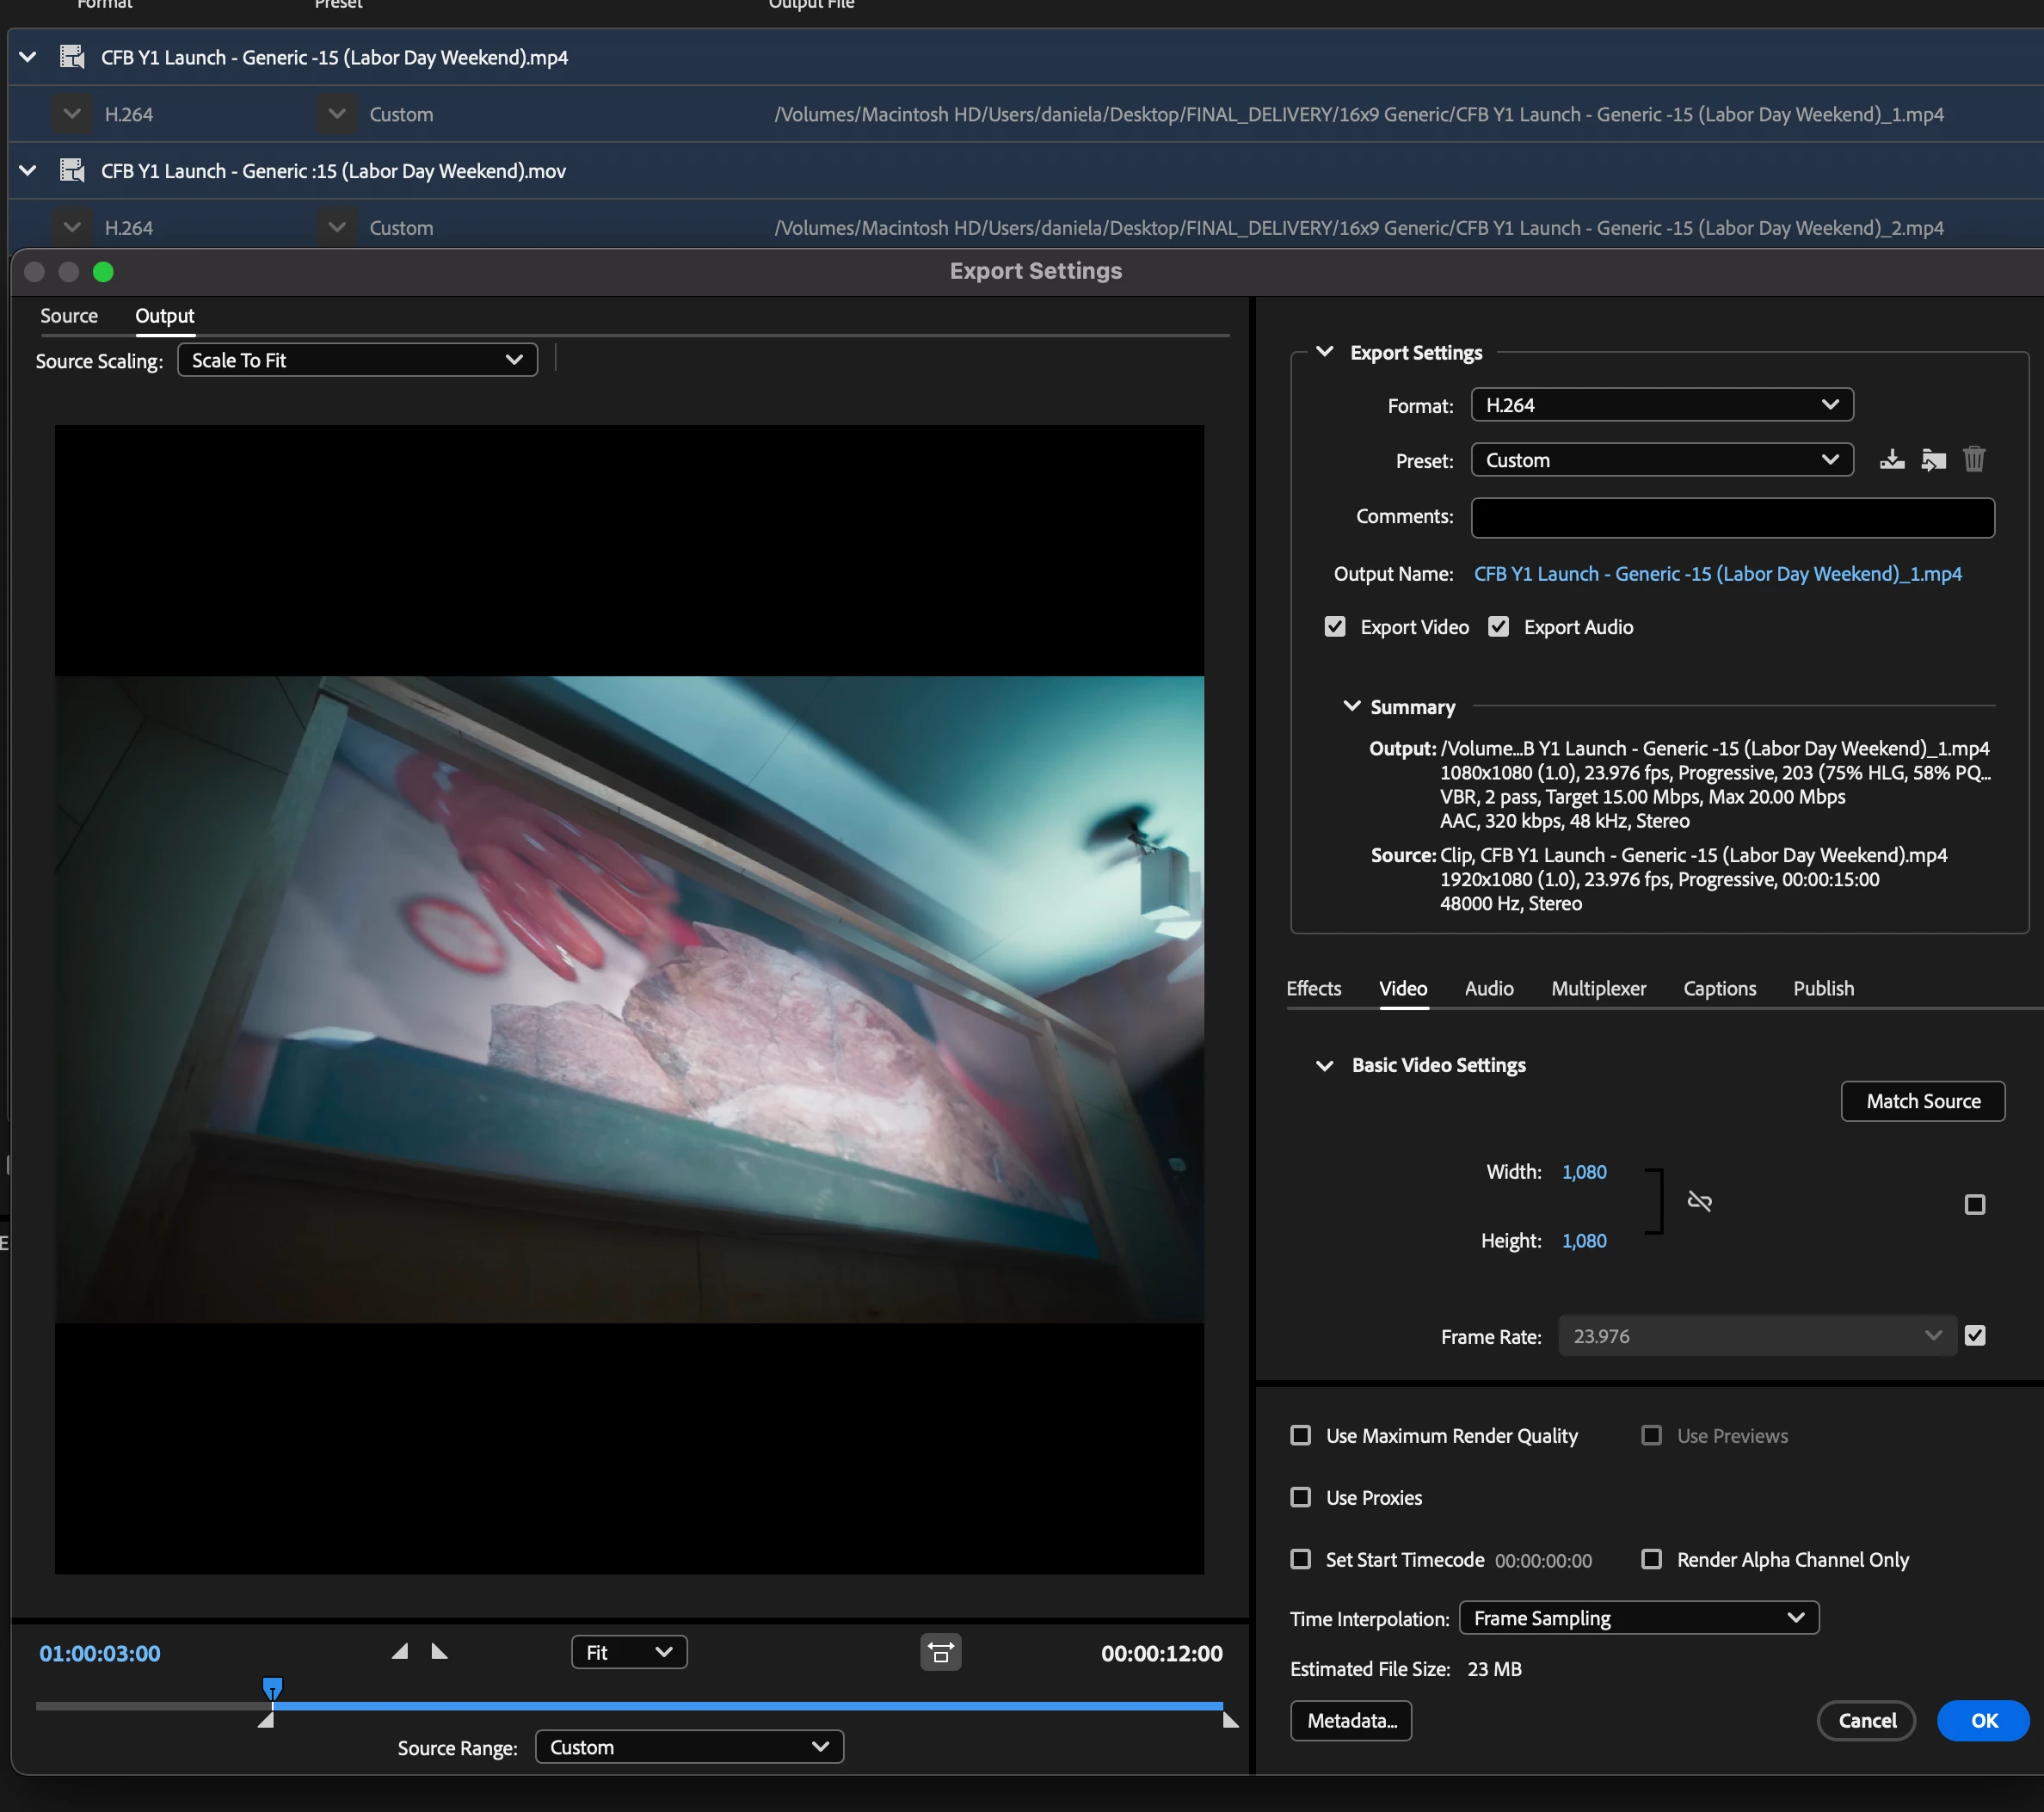The image size is (2044, 1812).
Task: Toggle the width-height aspect ratio link icon
Action: point(1699,1201)
